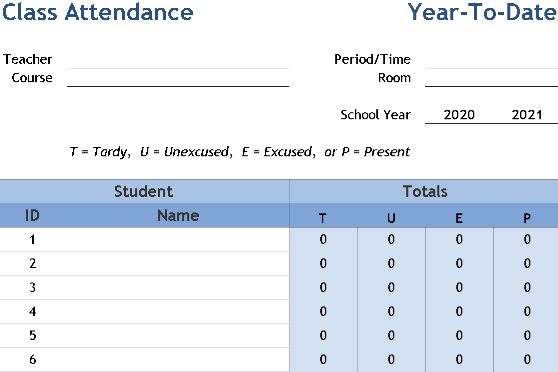Select the U total for student 6
558x372 pixels.
(391, 360)
